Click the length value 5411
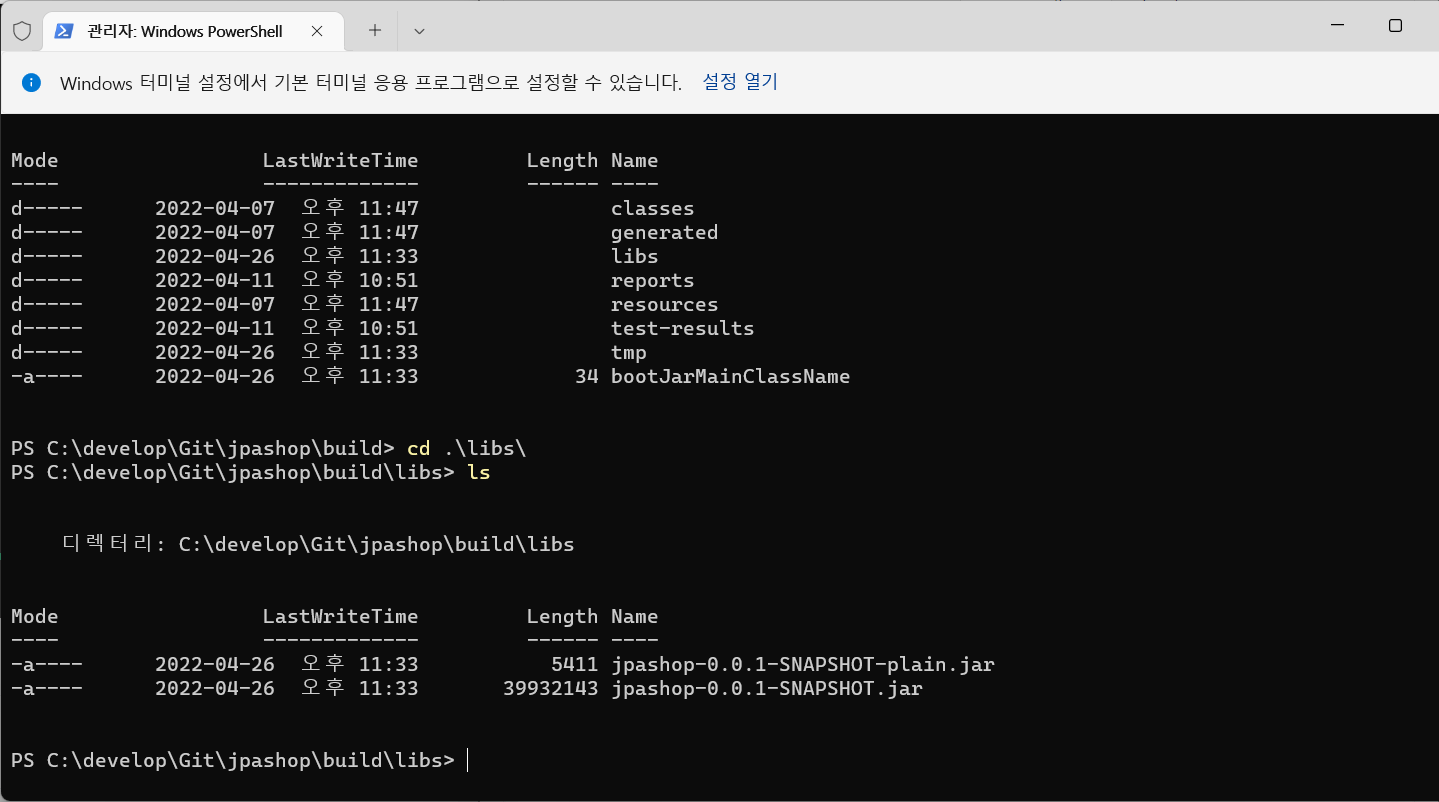The image size is (1439, 802). coord(575,664)
